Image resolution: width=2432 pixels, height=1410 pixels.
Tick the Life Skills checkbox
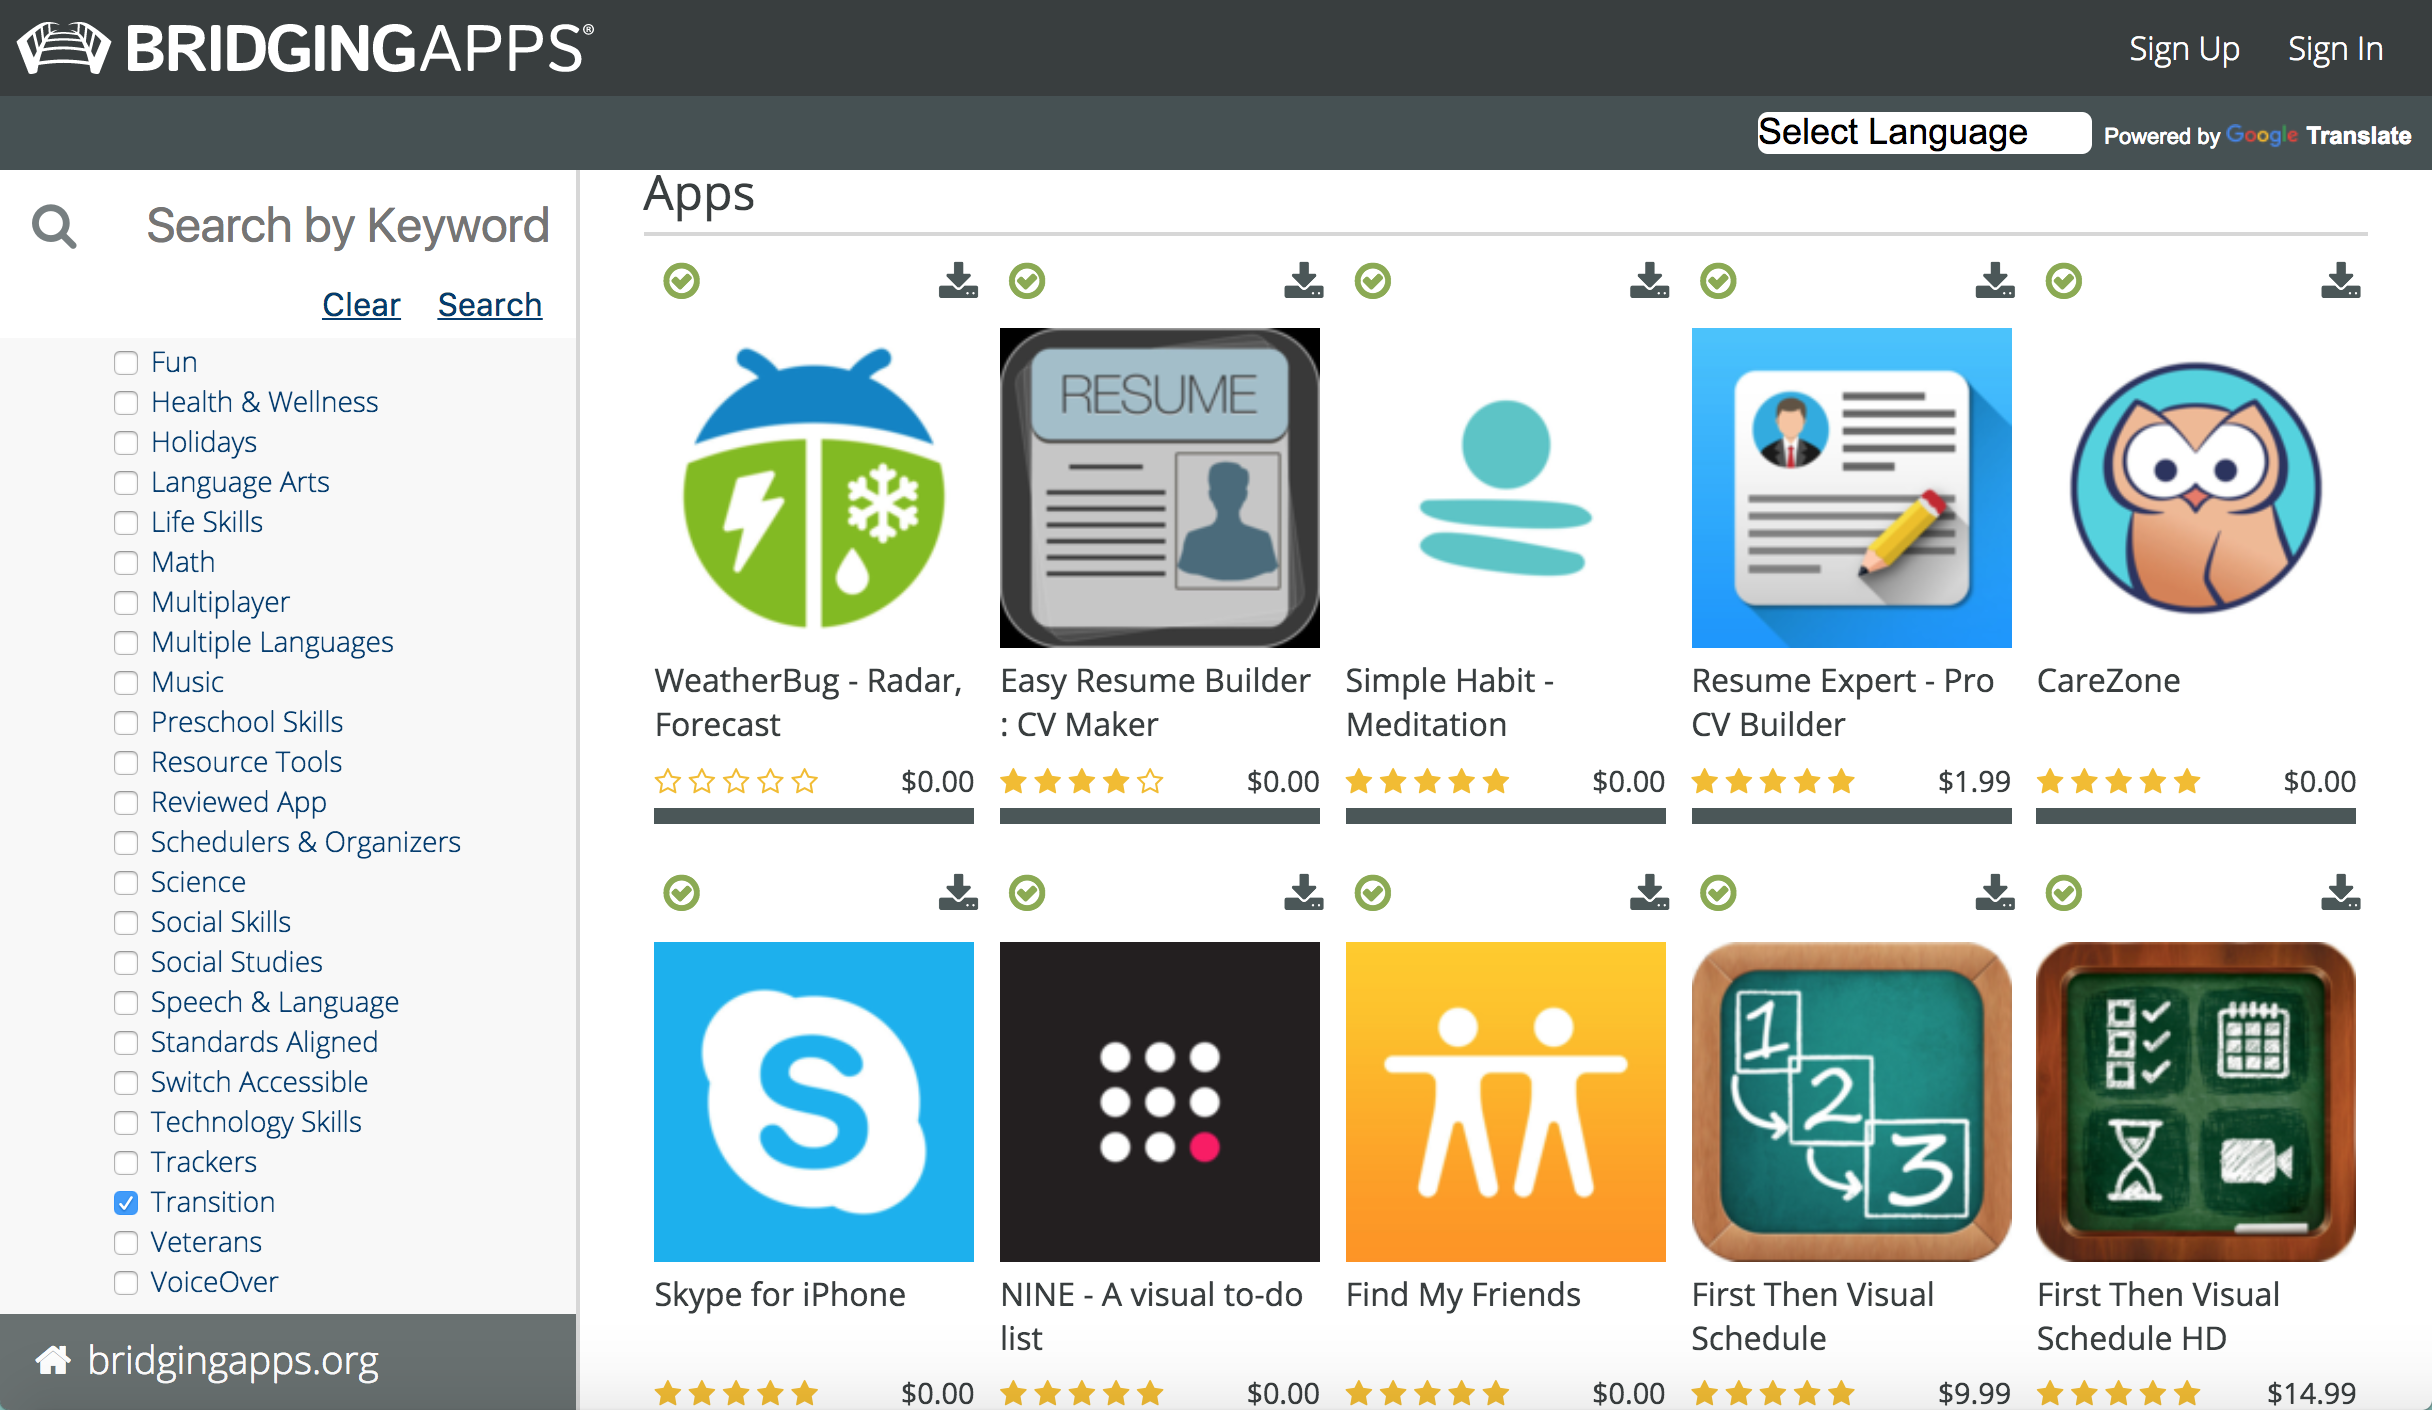click(x=126, y=523)
